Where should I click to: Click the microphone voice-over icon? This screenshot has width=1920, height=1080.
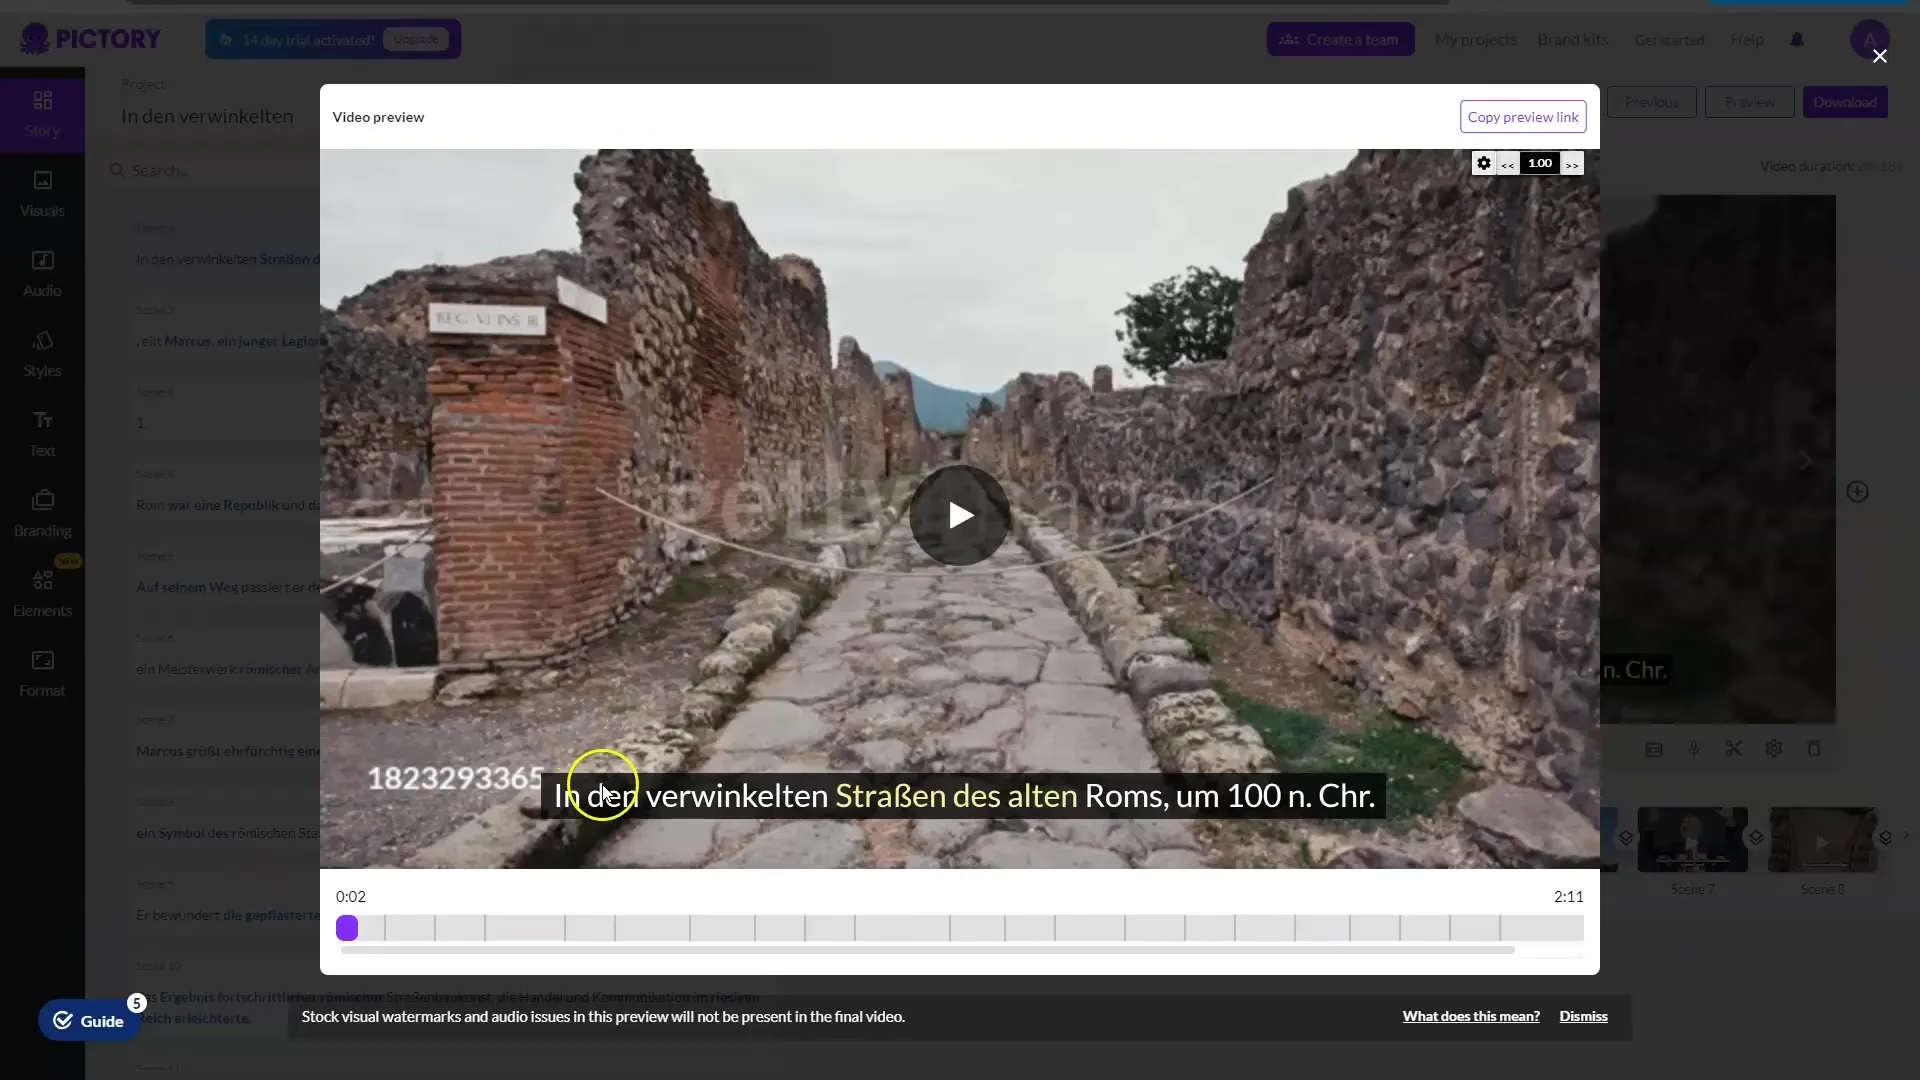click(x=1694, y=749)
